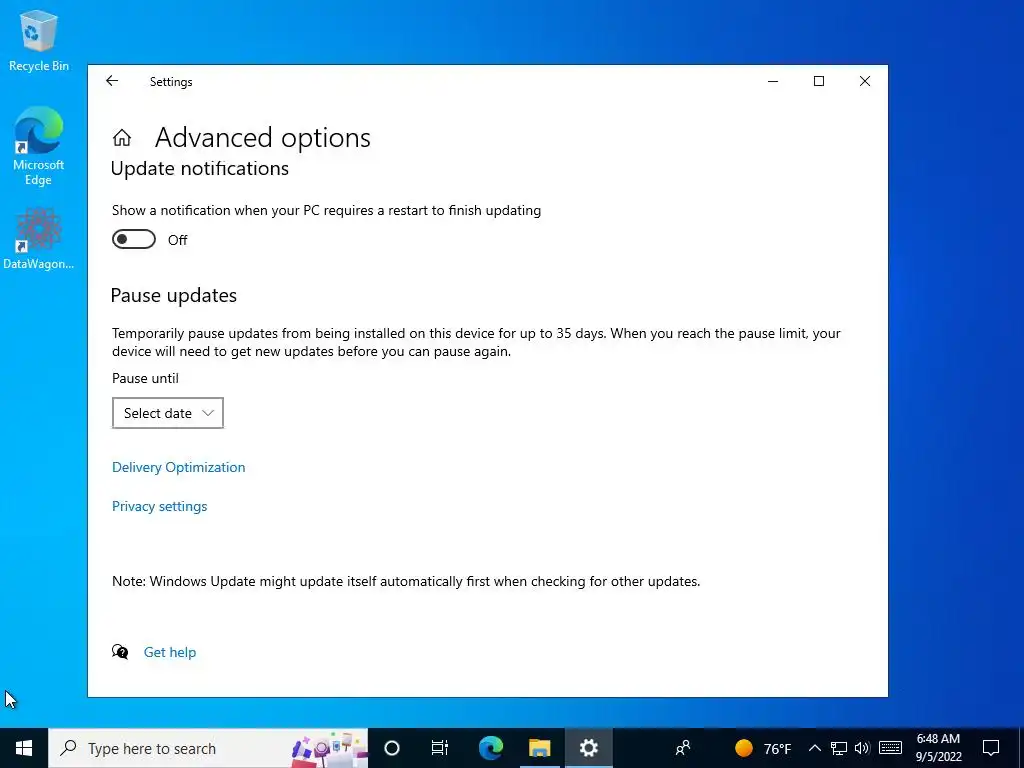Click the Get help link
Image resolution: width=1024 pixels, height=768 pixels.
170,652
